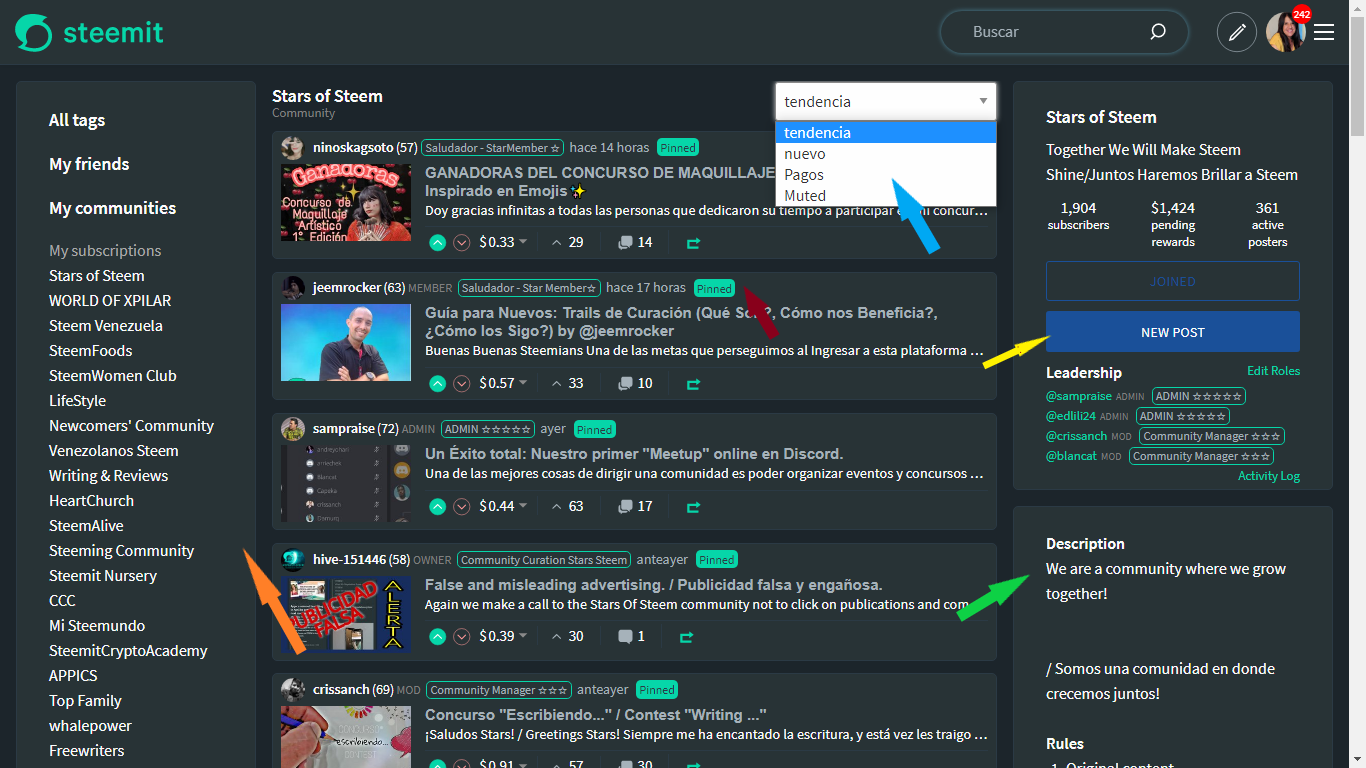Open Steem Venezuela community
The height and width of the screenshot is (768, 1366).
tap(106, 326)
